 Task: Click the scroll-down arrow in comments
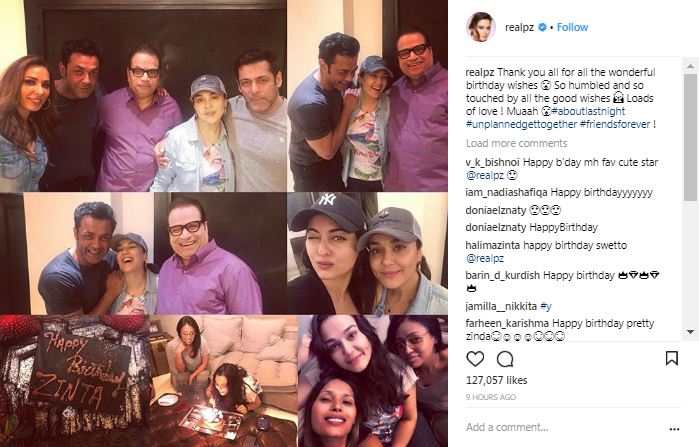tap(690, 332)
